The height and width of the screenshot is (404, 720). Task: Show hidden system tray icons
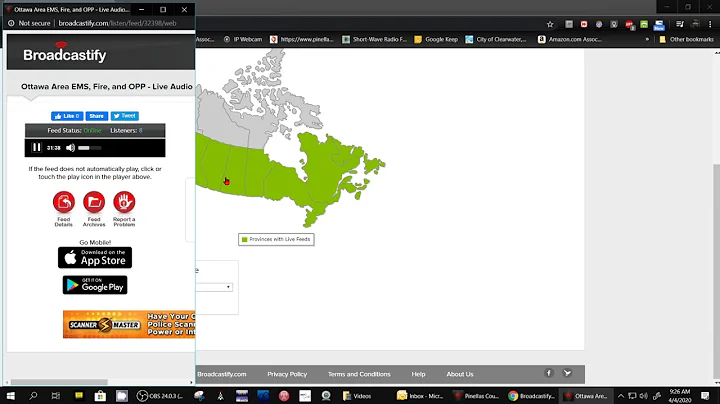[621, 396]
